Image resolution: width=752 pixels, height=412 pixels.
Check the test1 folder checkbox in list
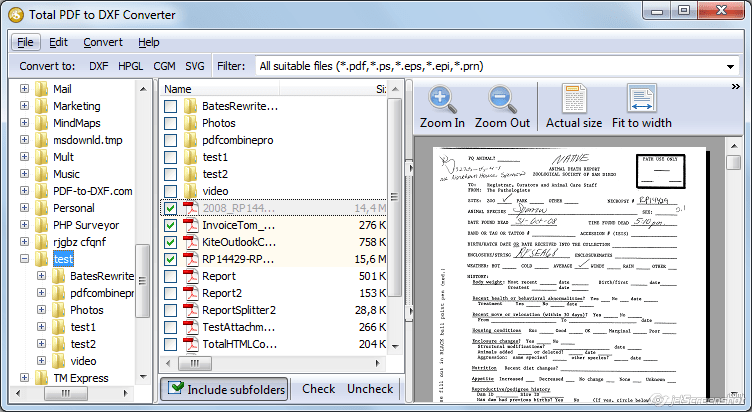pos(170,157)
